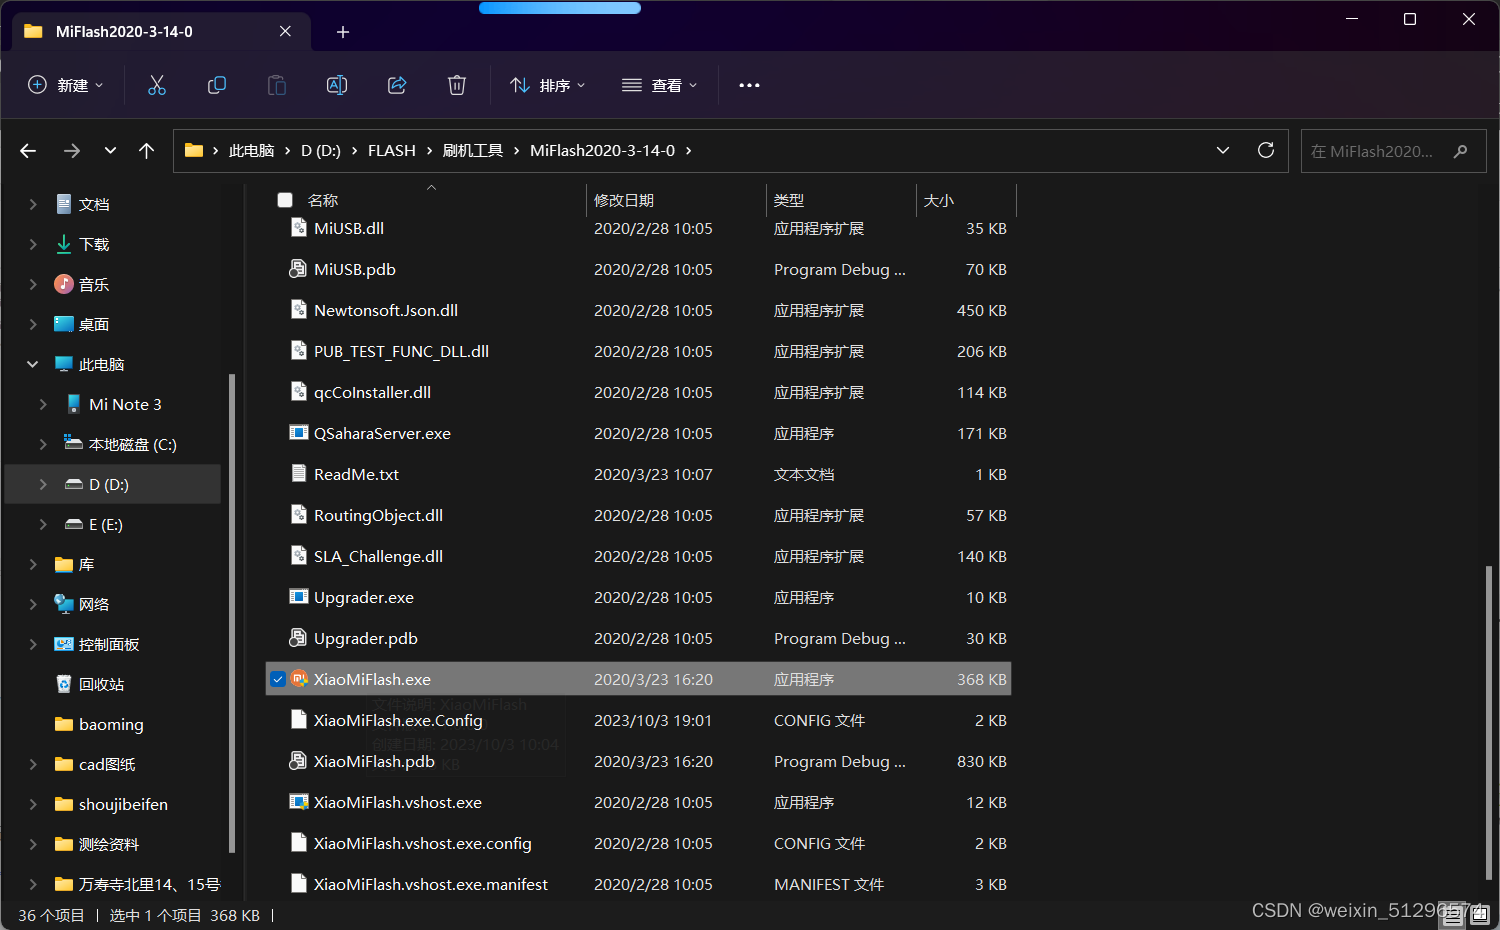Open address bar history dropdown

tap(1223, 150)
